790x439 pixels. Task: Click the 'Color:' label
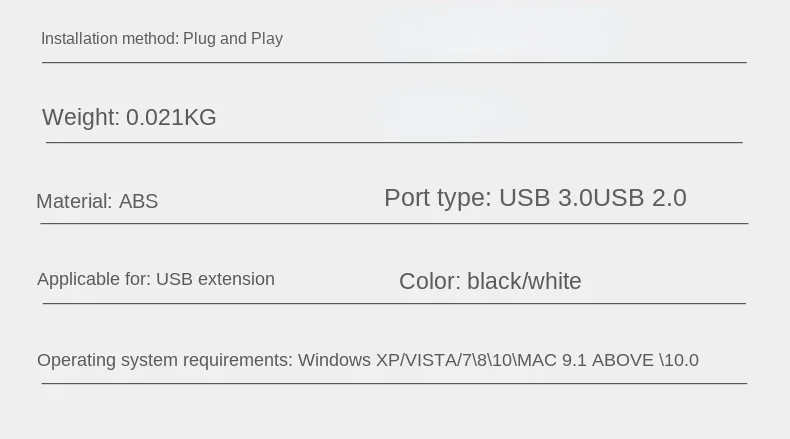pos(429,282)
